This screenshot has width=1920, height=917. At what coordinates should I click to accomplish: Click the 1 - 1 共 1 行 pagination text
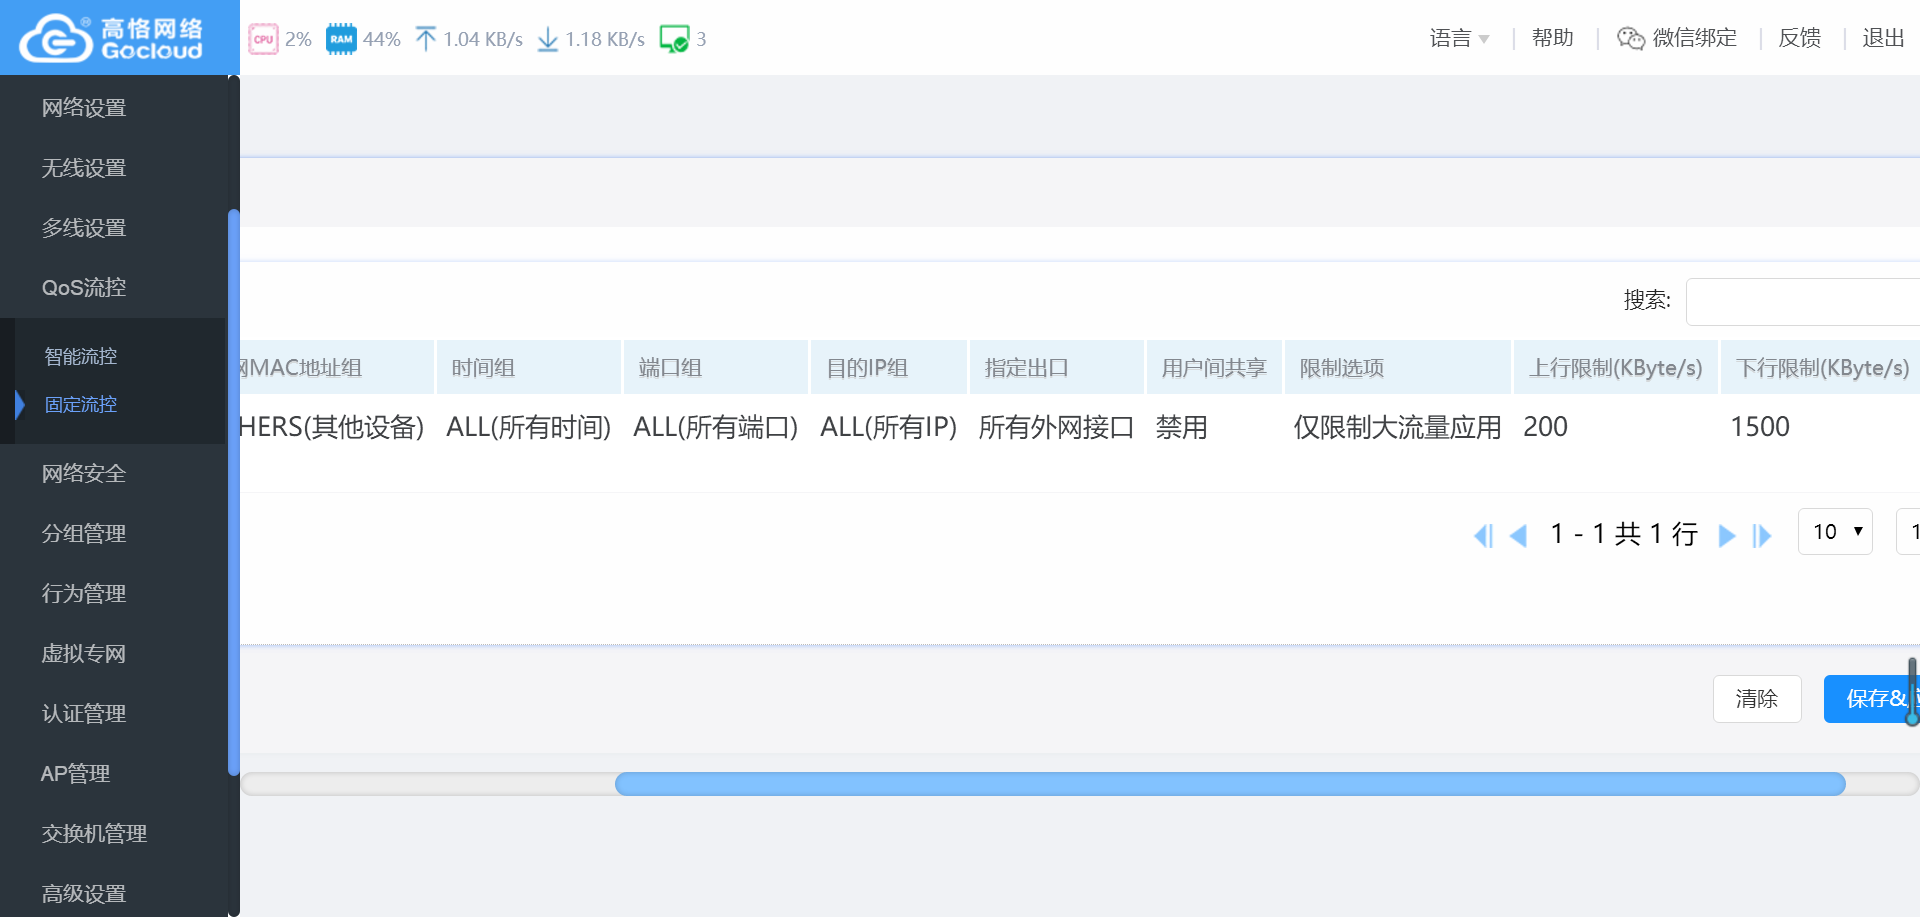[1624, 534]
